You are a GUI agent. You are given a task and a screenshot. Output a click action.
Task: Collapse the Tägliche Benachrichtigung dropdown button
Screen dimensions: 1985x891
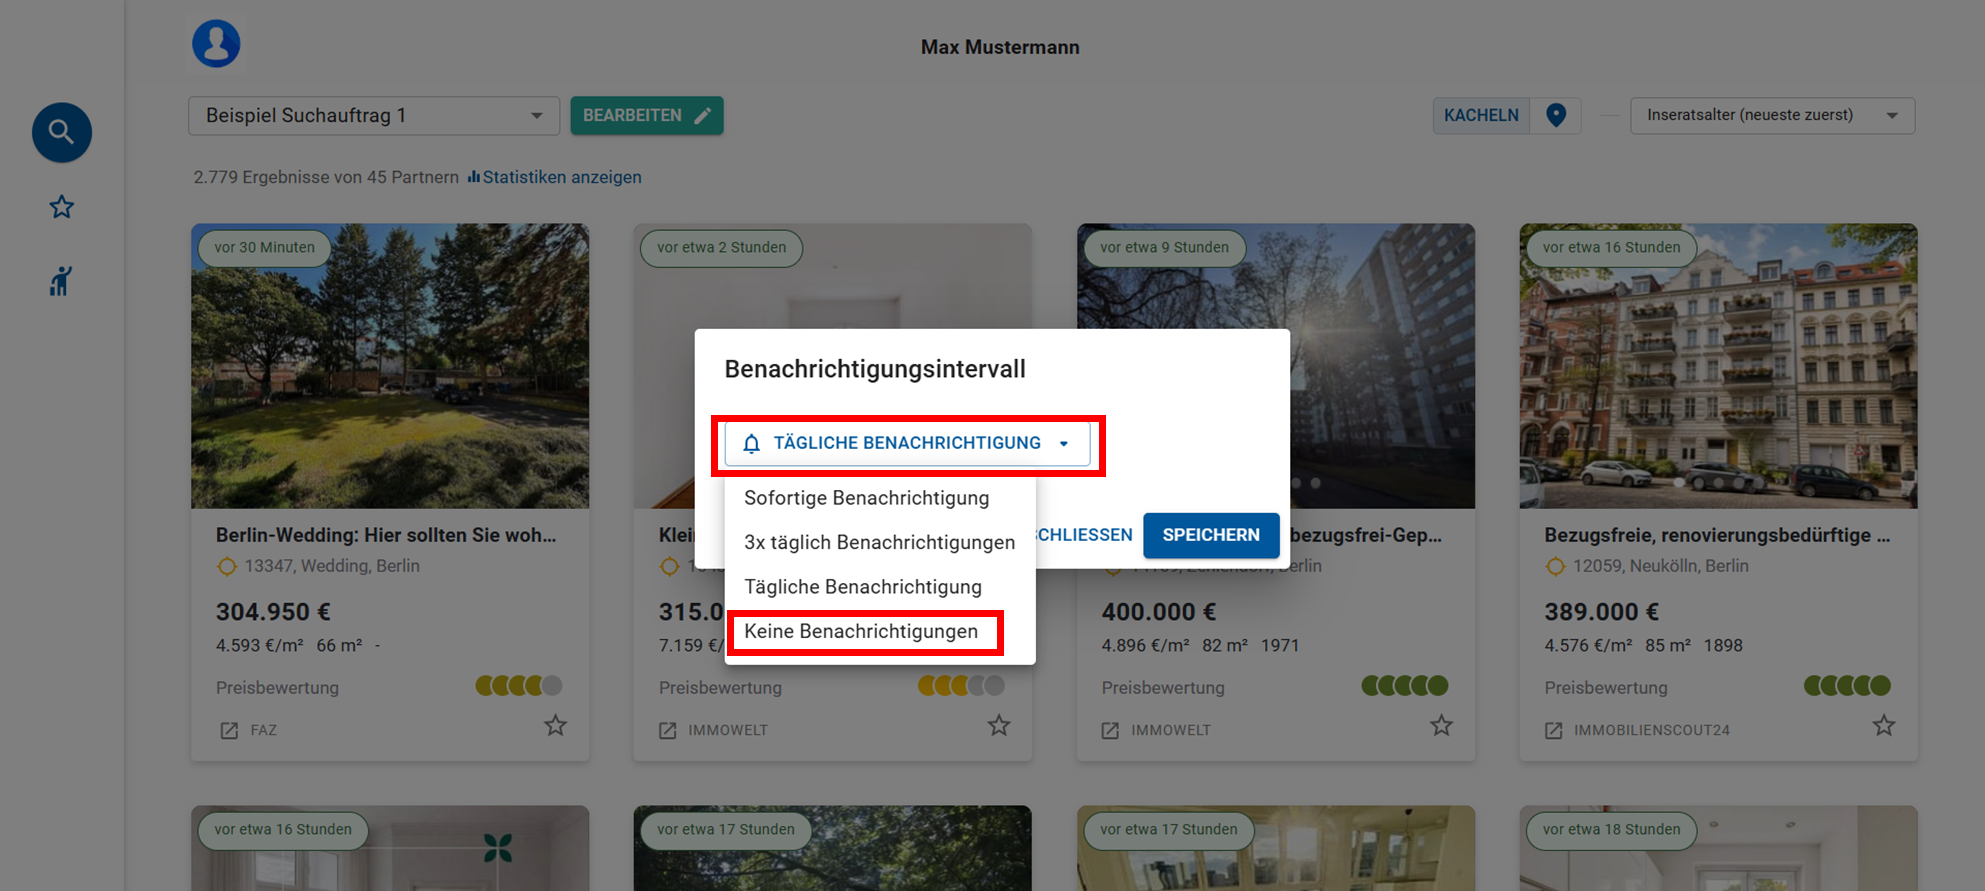point(907,443)
